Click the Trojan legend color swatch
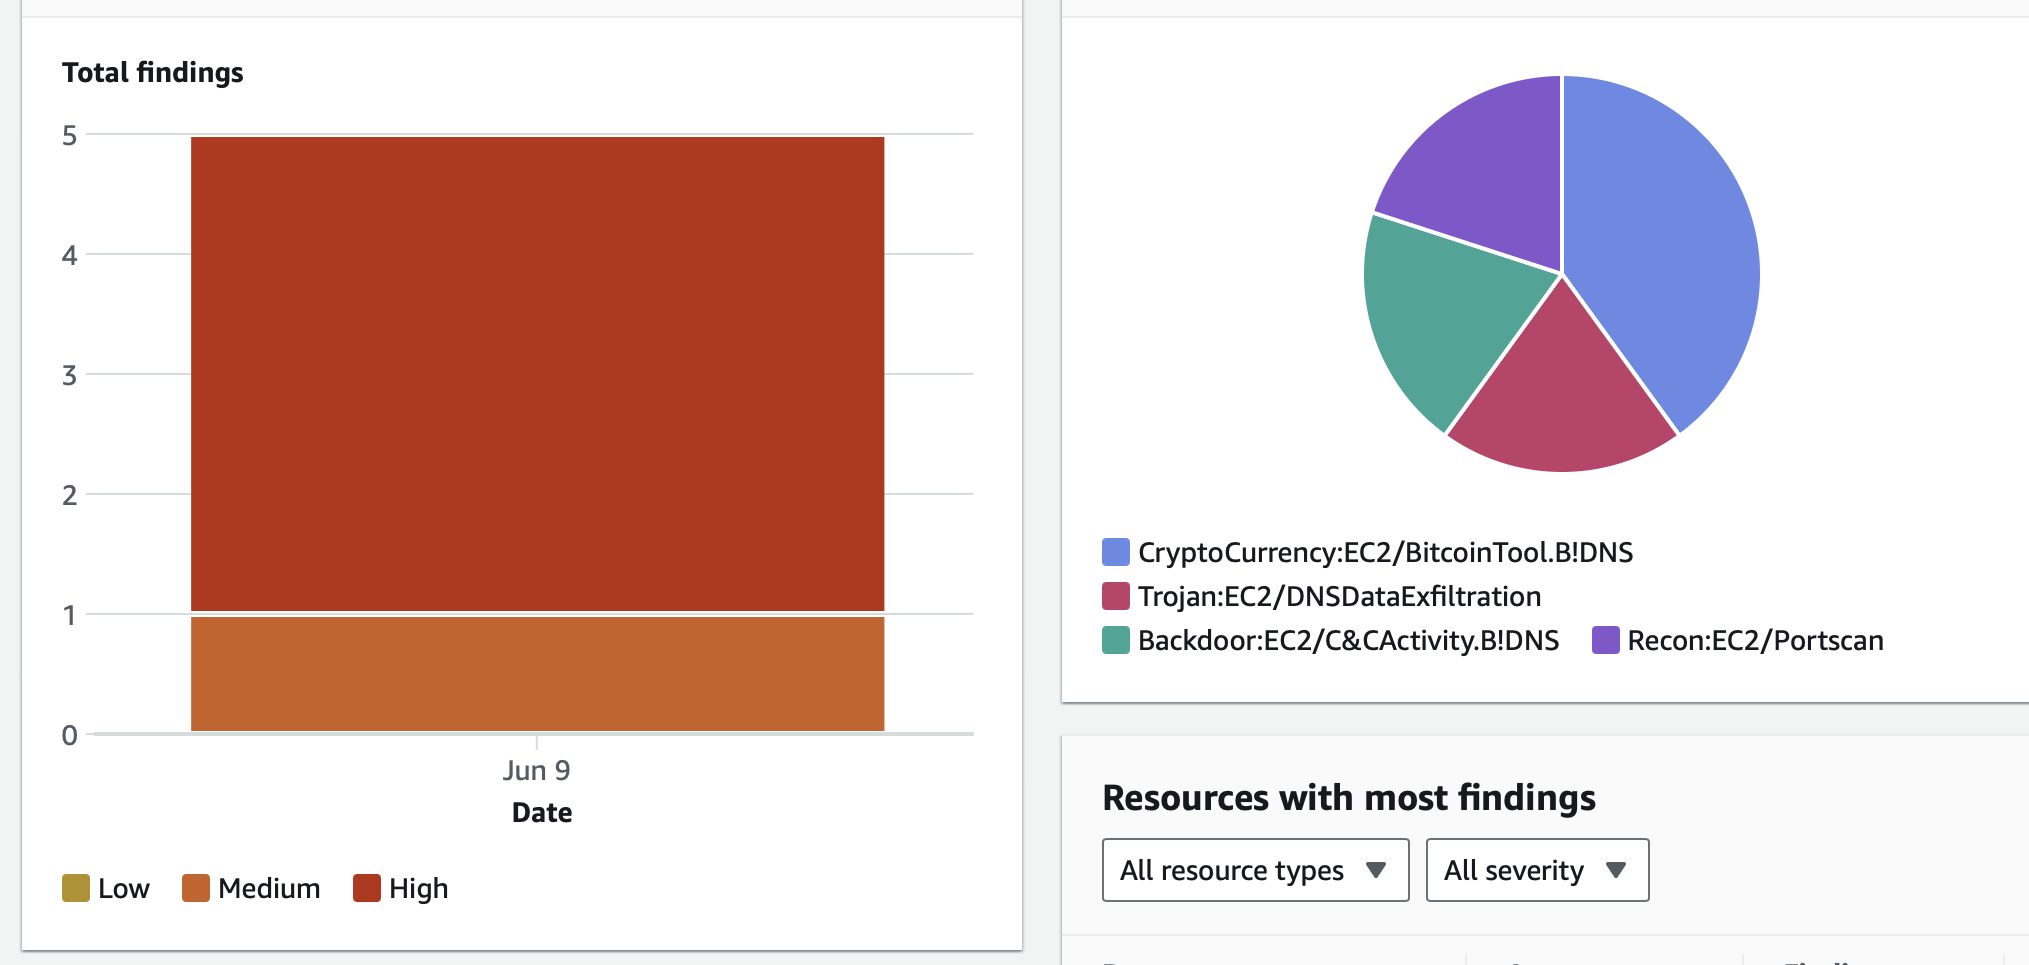This screenshot has height=965, width=2029. click(x=1115, y=596)
